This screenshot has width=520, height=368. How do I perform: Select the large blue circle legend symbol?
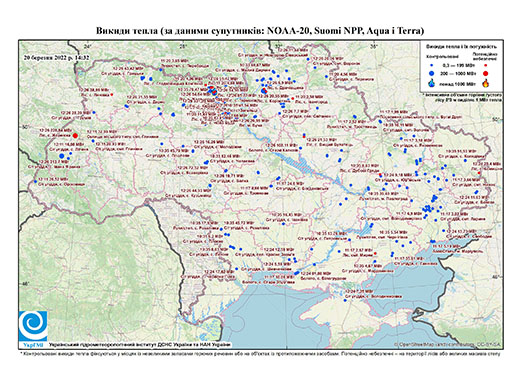[x=432, y=73]
